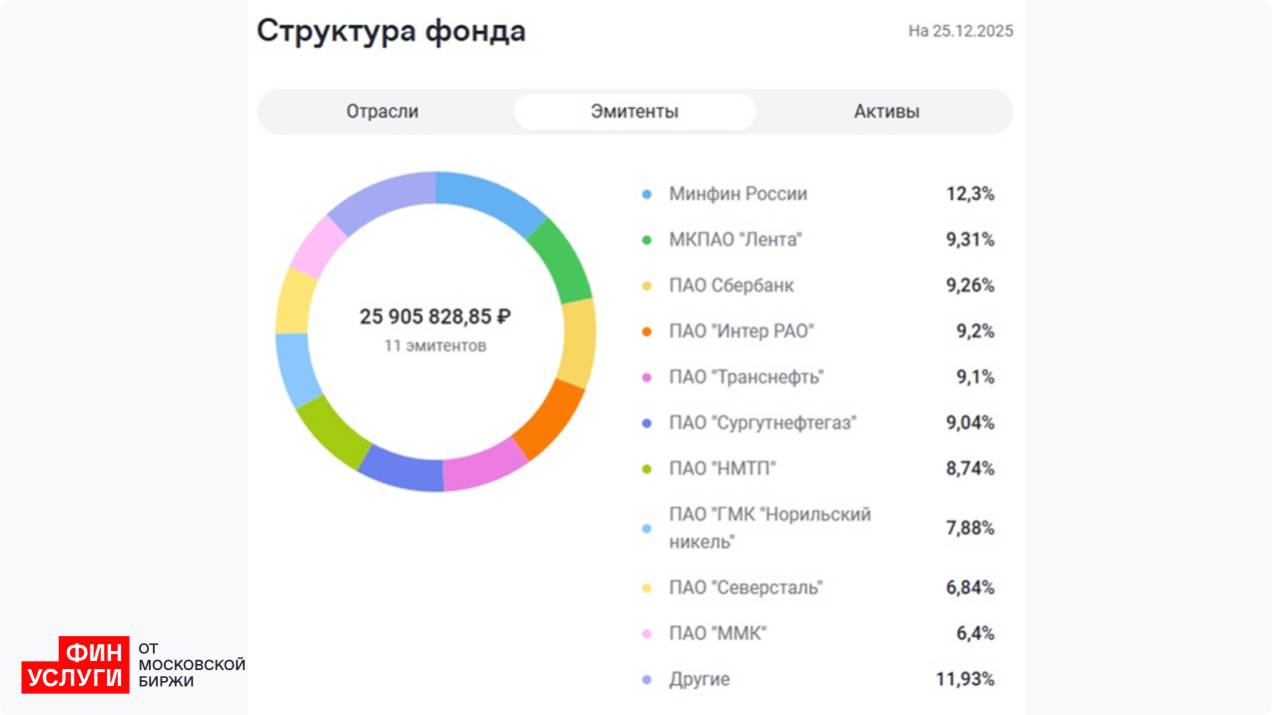The image size is (1272, 715).
Task: Click the ПАО "Северсталь" legend label
Action: point(745,588)
